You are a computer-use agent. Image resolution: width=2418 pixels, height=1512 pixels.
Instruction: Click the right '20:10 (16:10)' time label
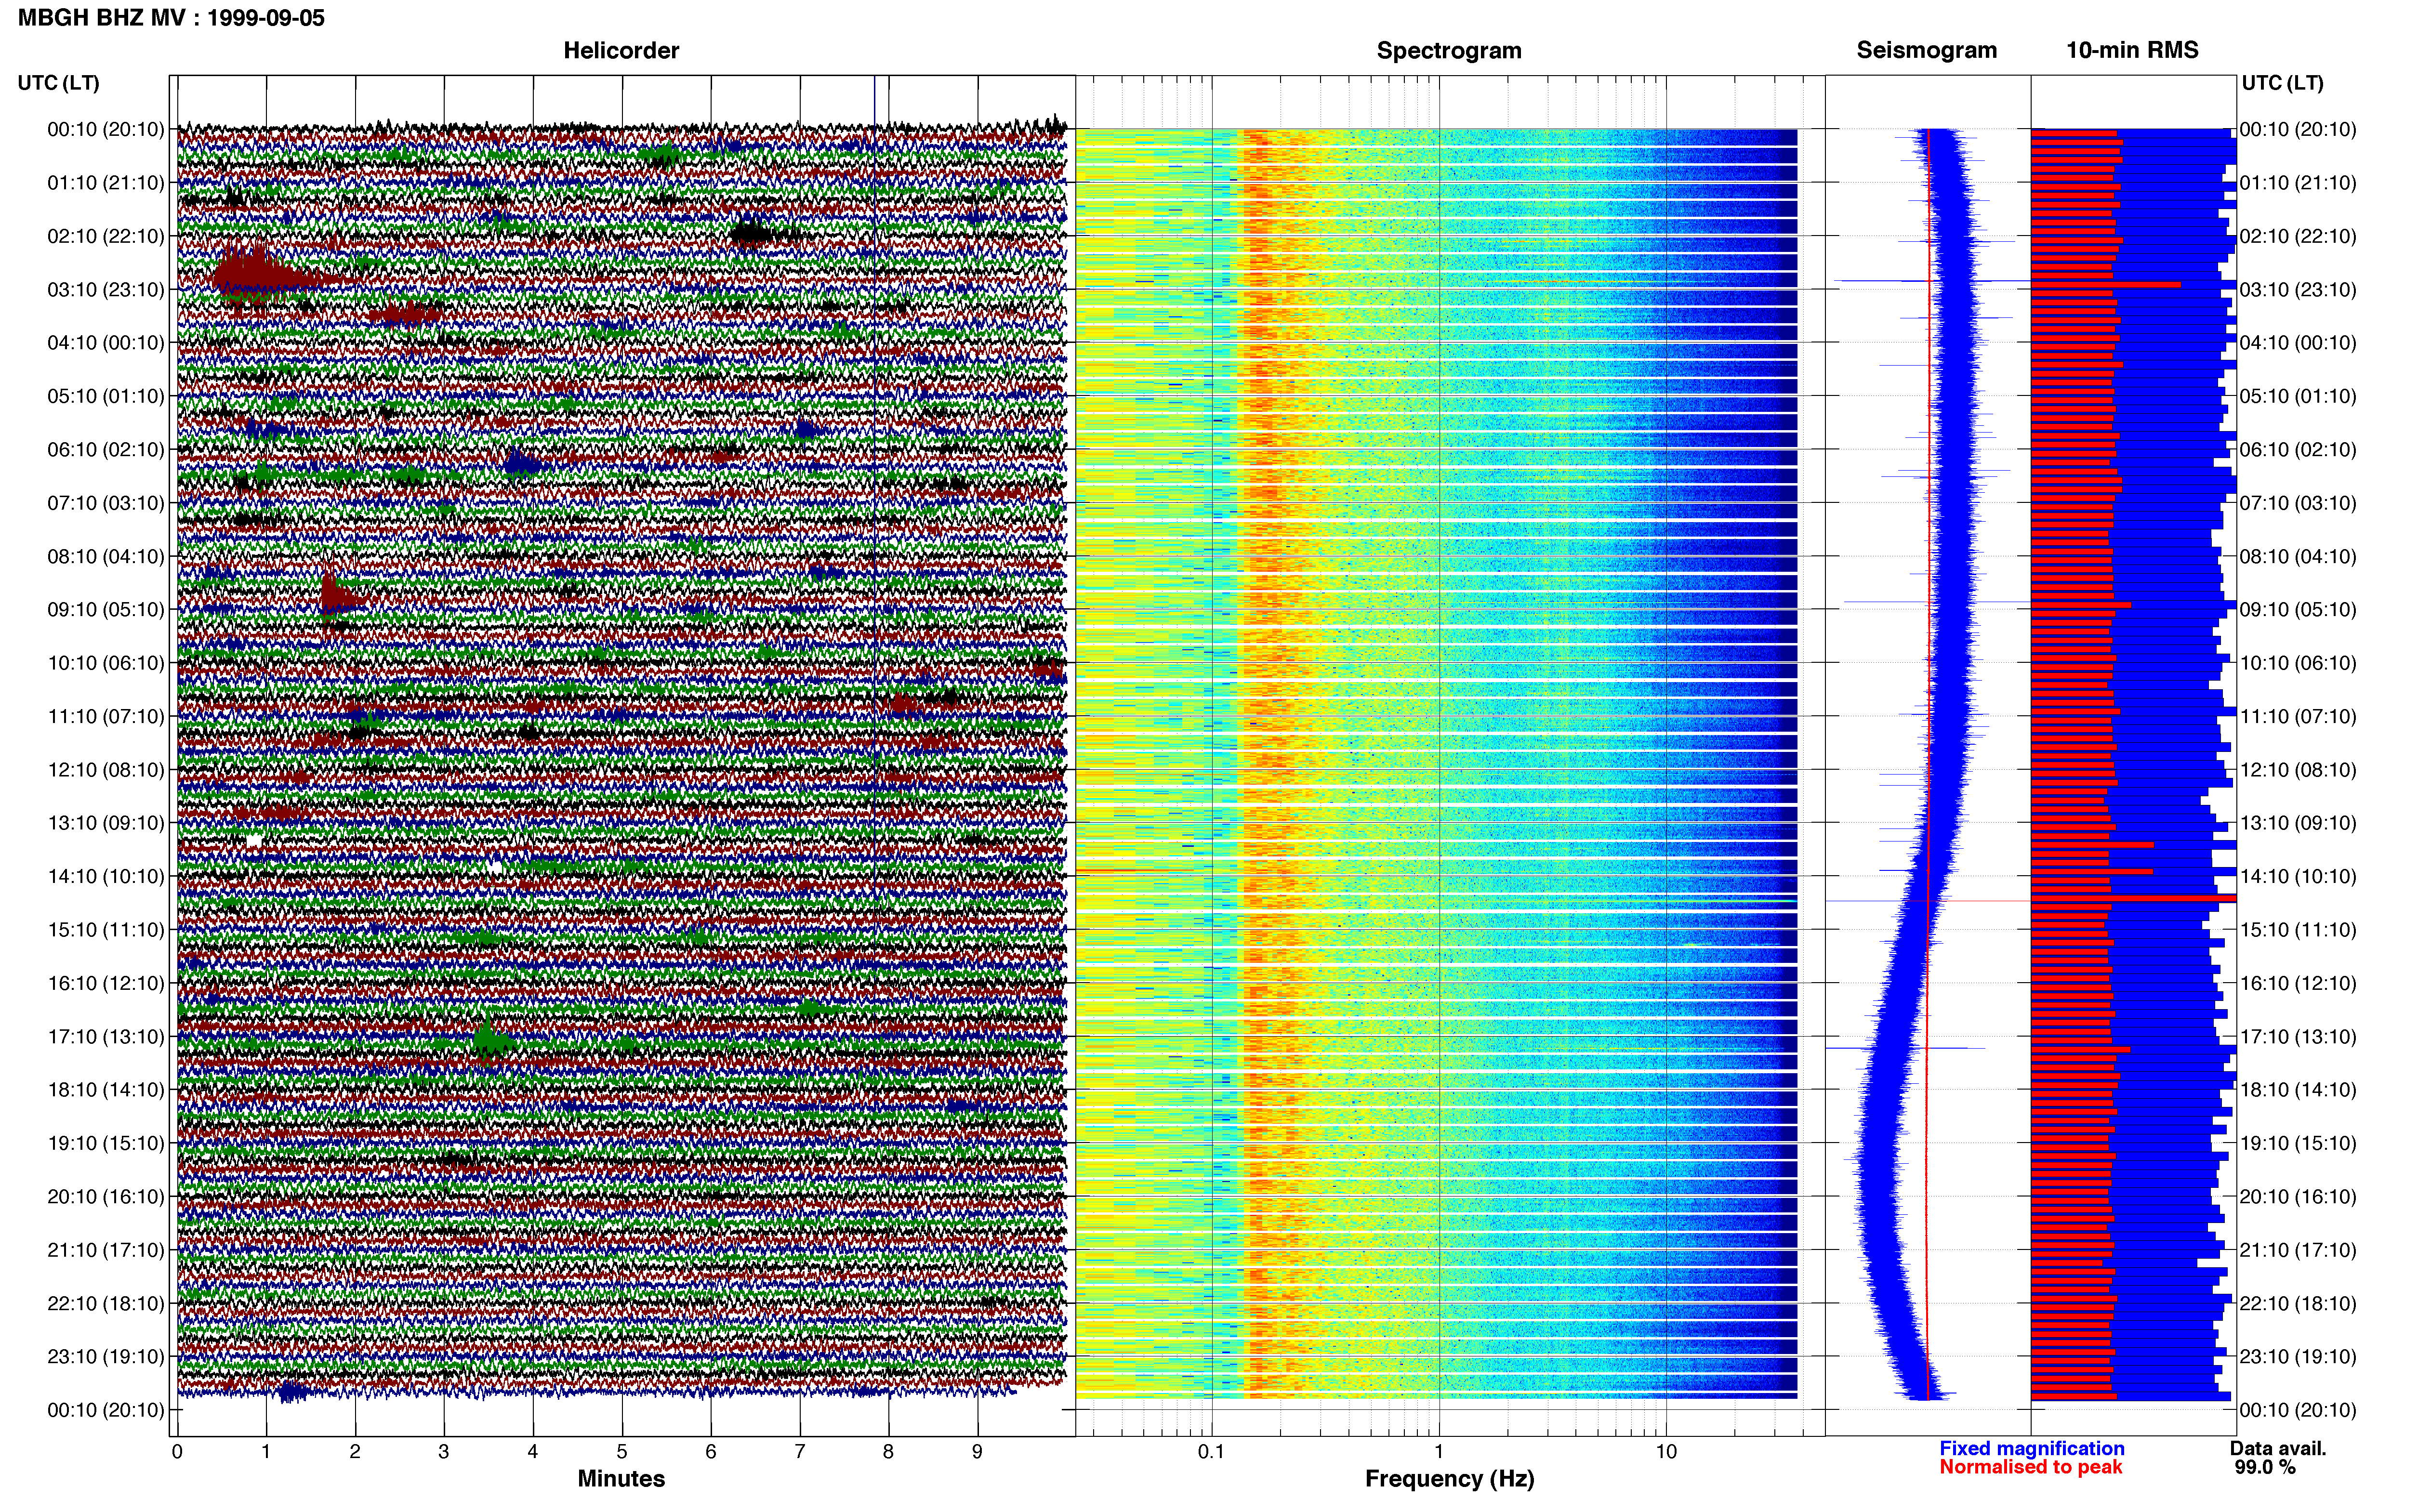2298,1197
